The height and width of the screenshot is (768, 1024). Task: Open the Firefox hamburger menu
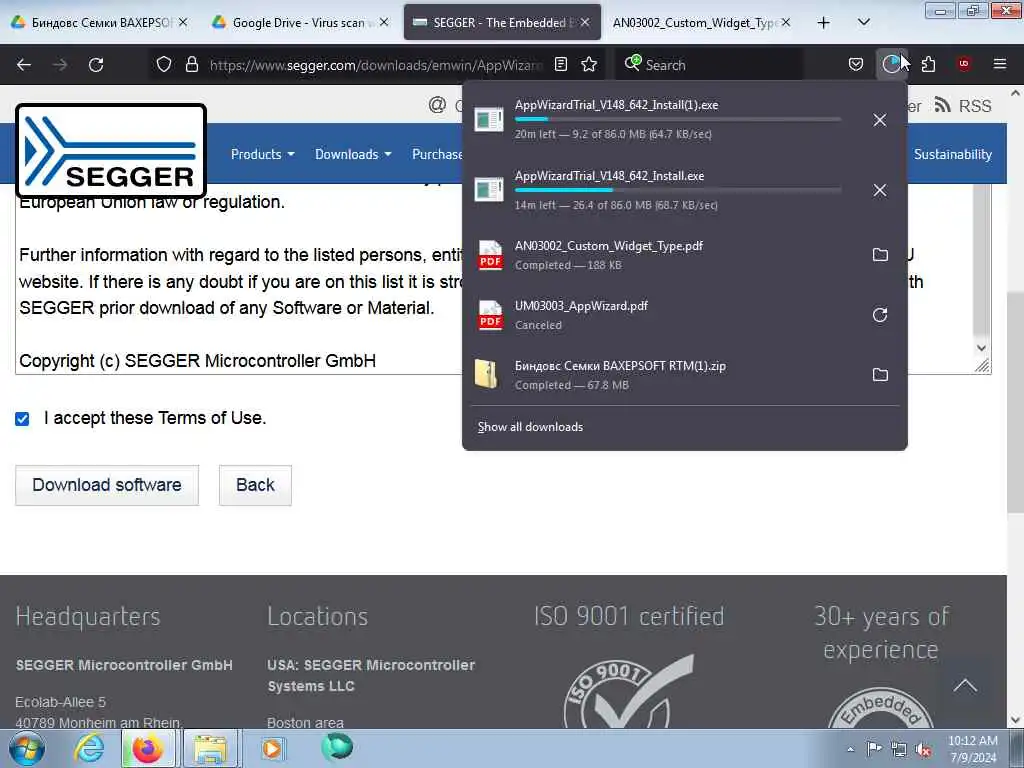[x=1000, y=64]
